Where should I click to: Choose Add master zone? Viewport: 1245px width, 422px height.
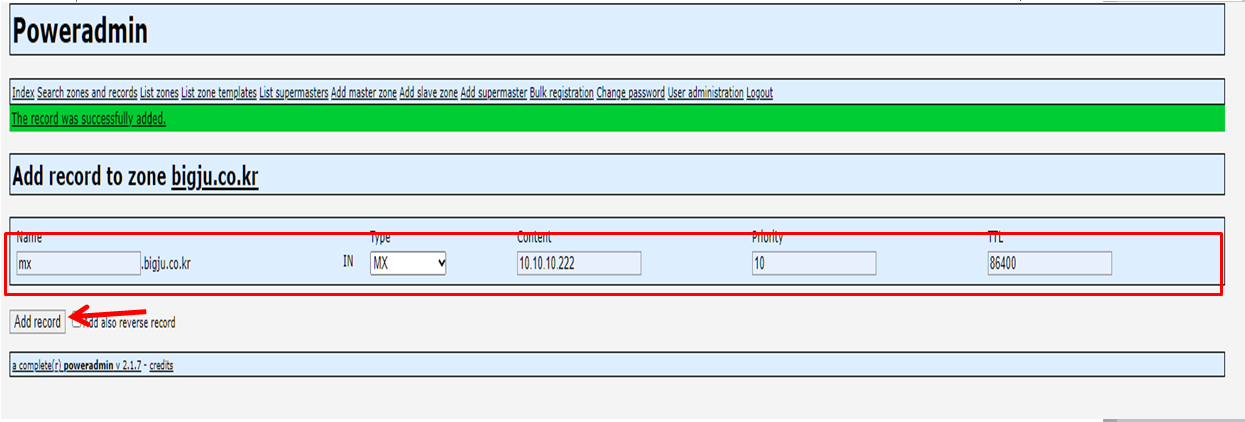coord(364,93)
